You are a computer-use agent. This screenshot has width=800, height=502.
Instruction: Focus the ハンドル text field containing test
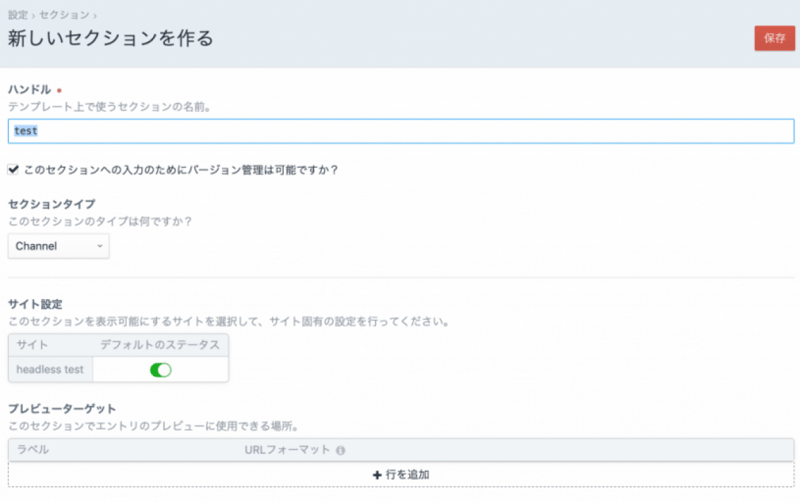point(400,131)
